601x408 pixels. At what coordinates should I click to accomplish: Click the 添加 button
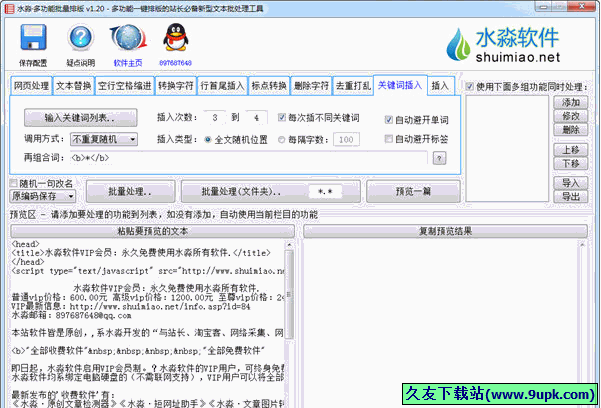pos(570,102)
